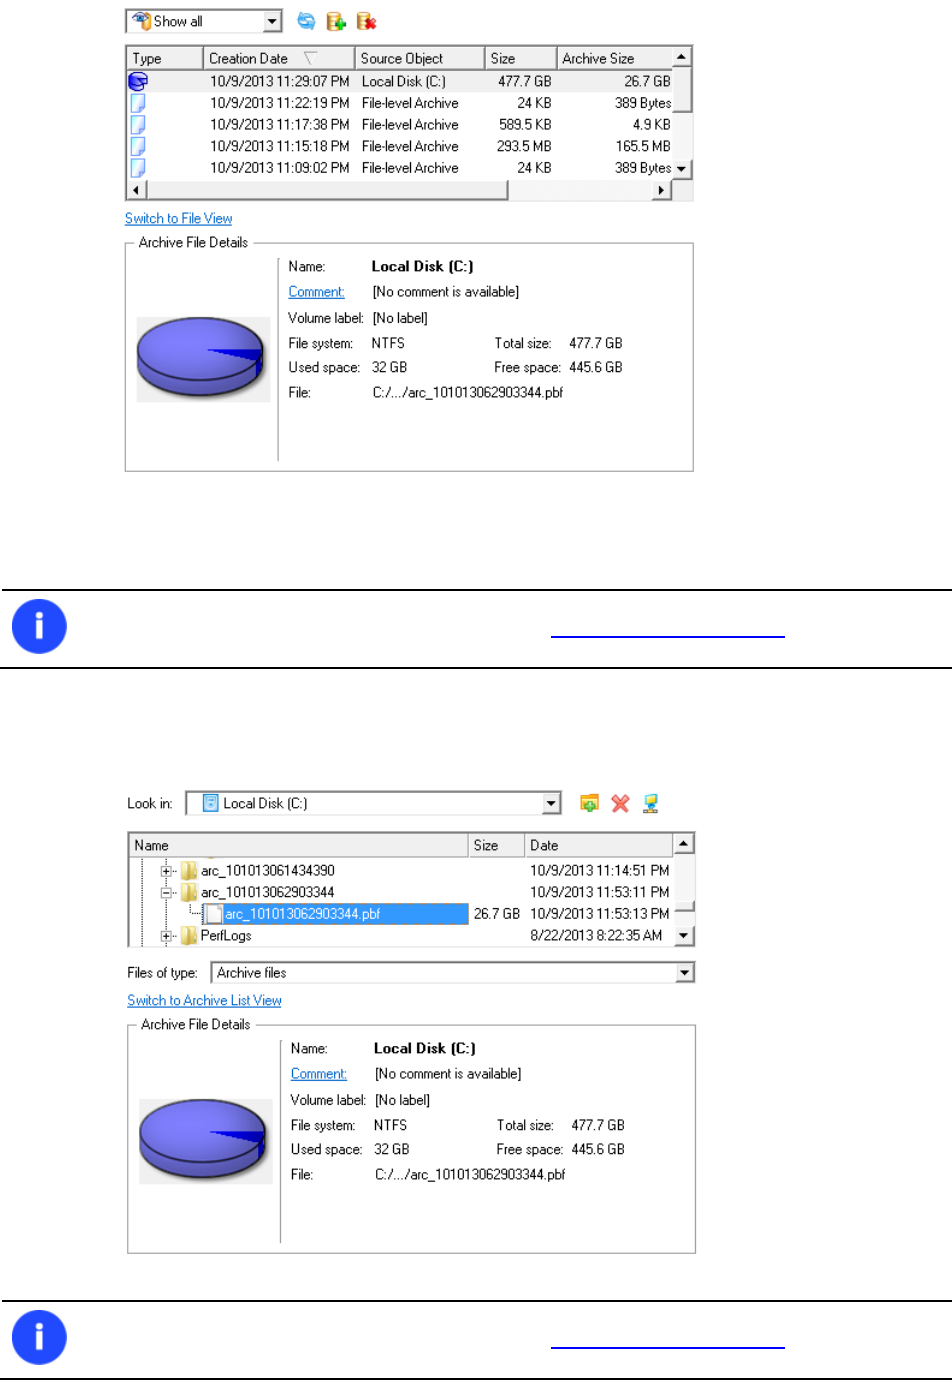The height and width of the screenshot is (1380, 952).
Task: Click Switch to File View link
Action: (x=178, y=218)
